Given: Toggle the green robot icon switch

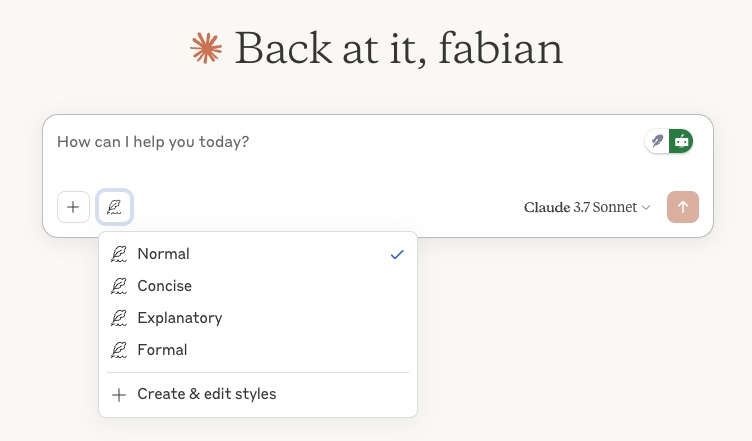Looking at the screenshot, I should coord(681,141).
